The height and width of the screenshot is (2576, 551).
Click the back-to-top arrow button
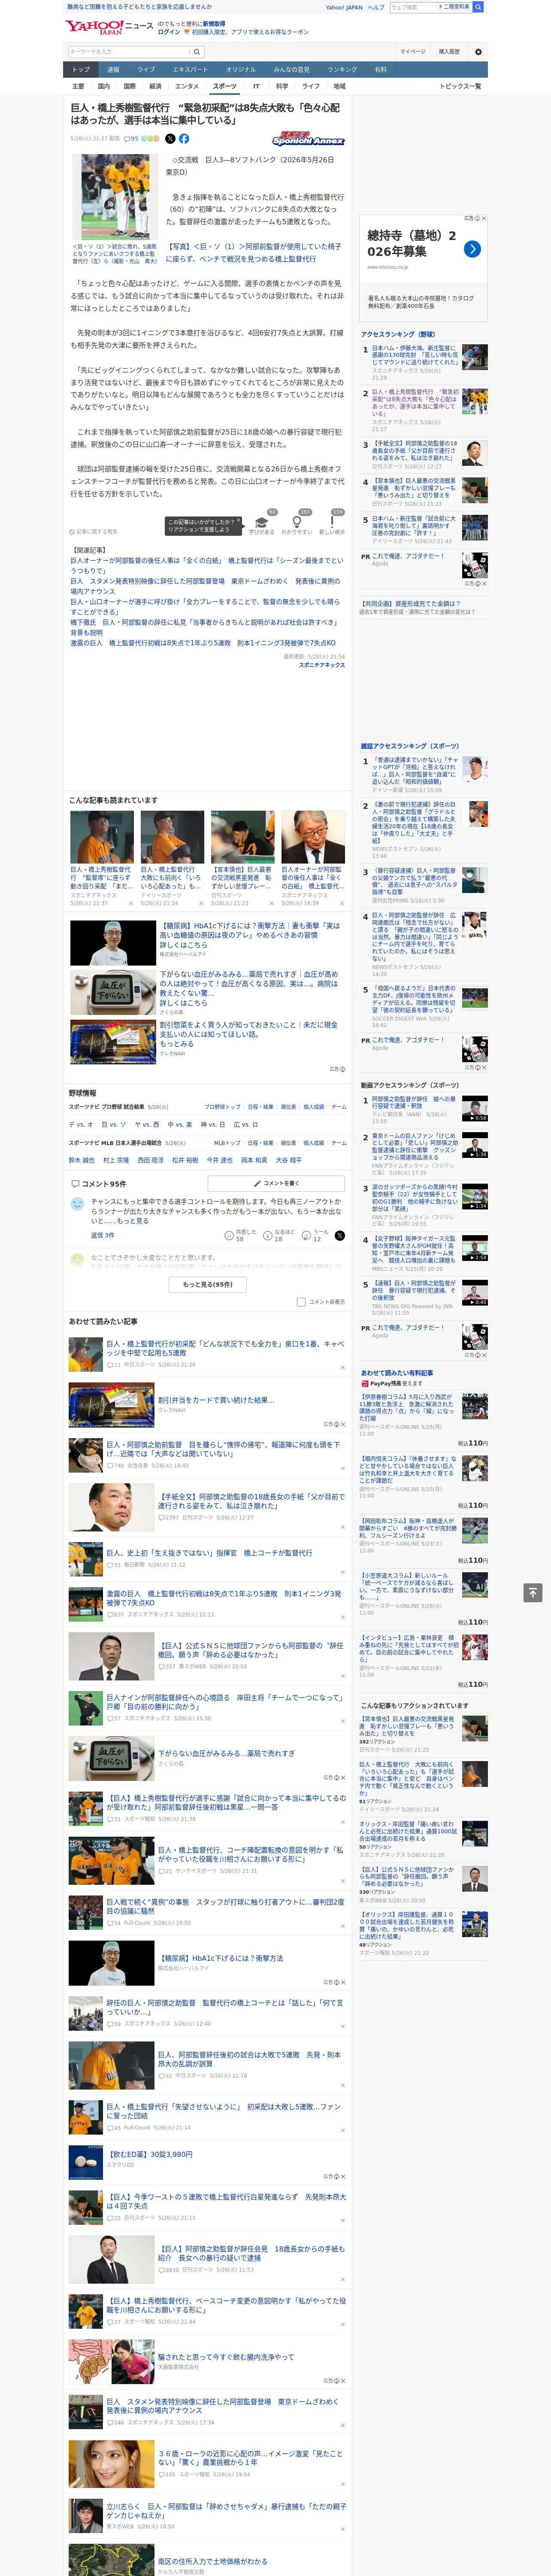(x=533, y=1593)
